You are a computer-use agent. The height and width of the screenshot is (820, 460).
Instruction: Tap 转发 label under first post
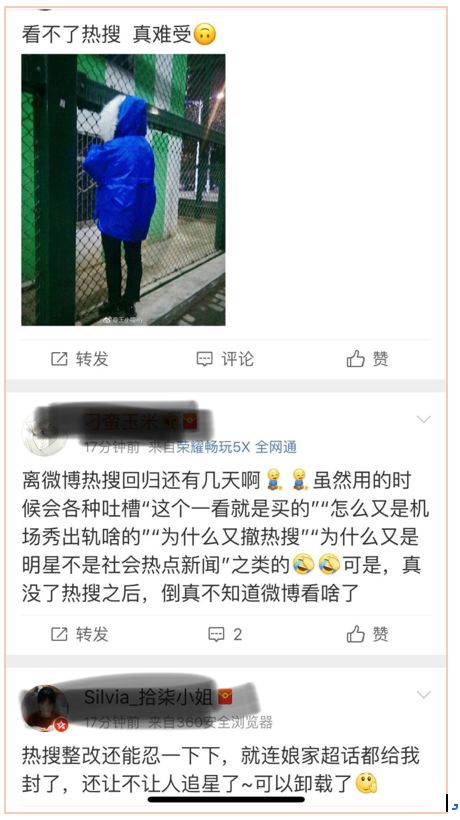[x=92, y=359]
